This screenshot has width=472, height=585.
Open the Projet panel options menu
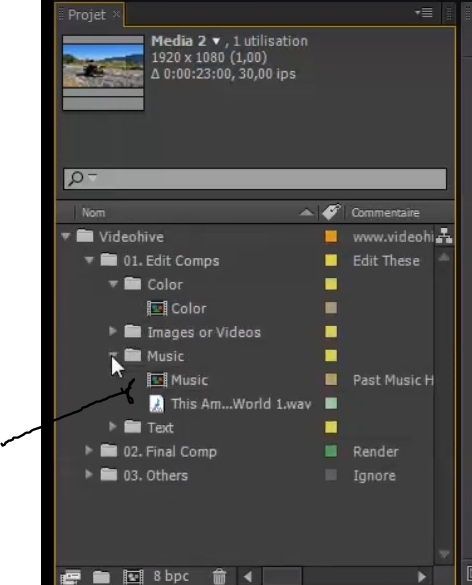click(x=424, y=13)
